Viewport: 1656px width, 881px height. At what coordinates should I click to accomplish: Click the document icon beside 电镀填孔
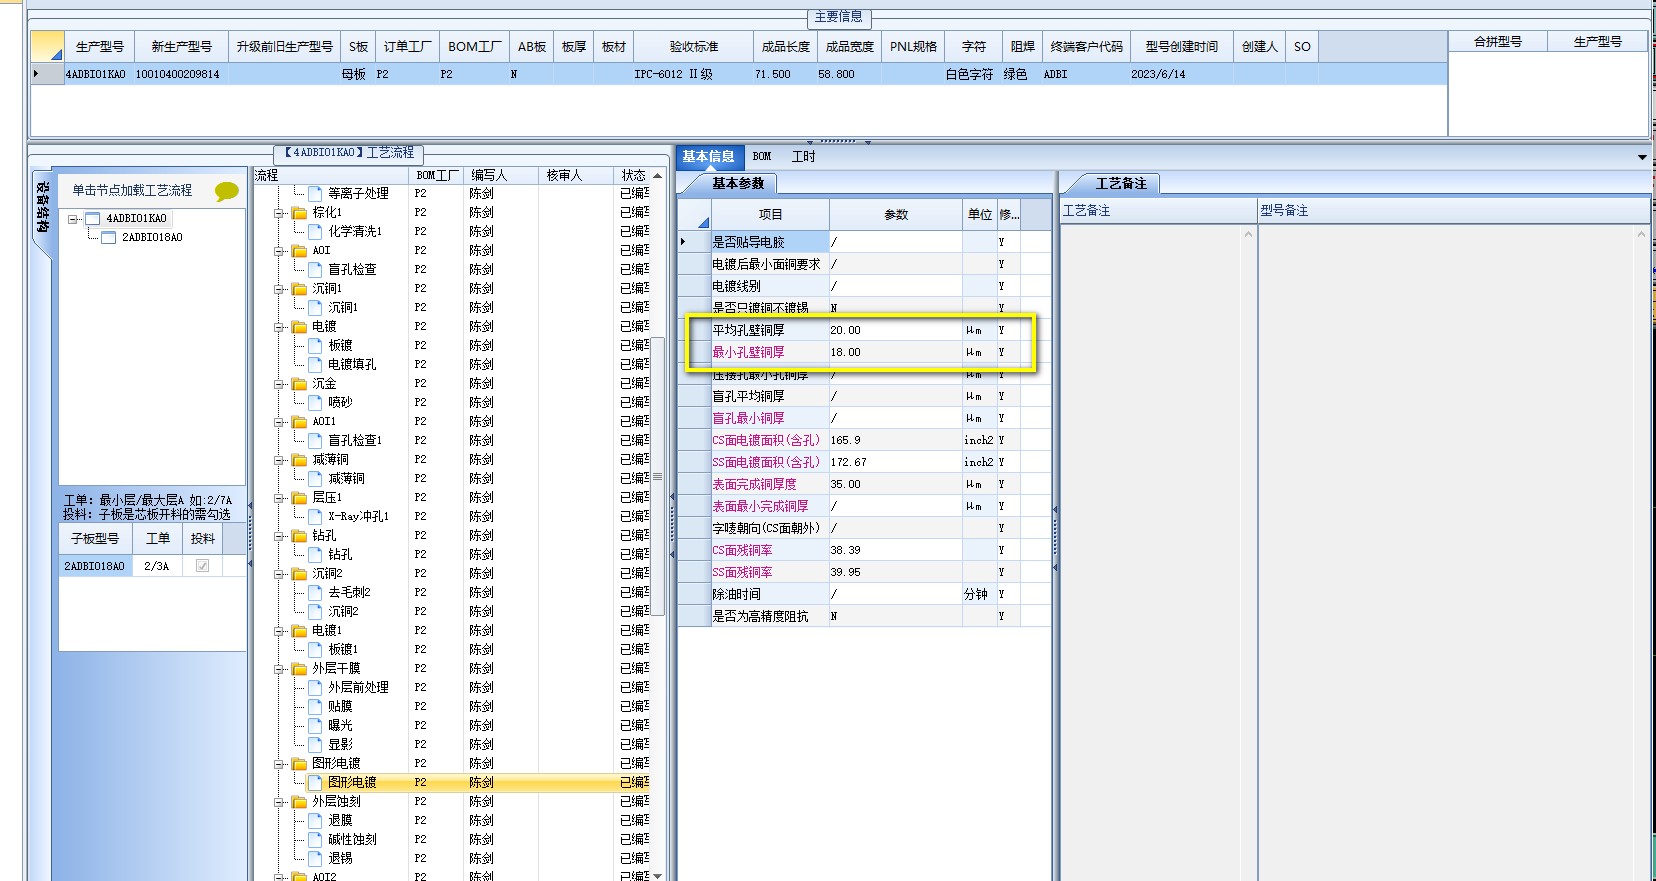315,365
